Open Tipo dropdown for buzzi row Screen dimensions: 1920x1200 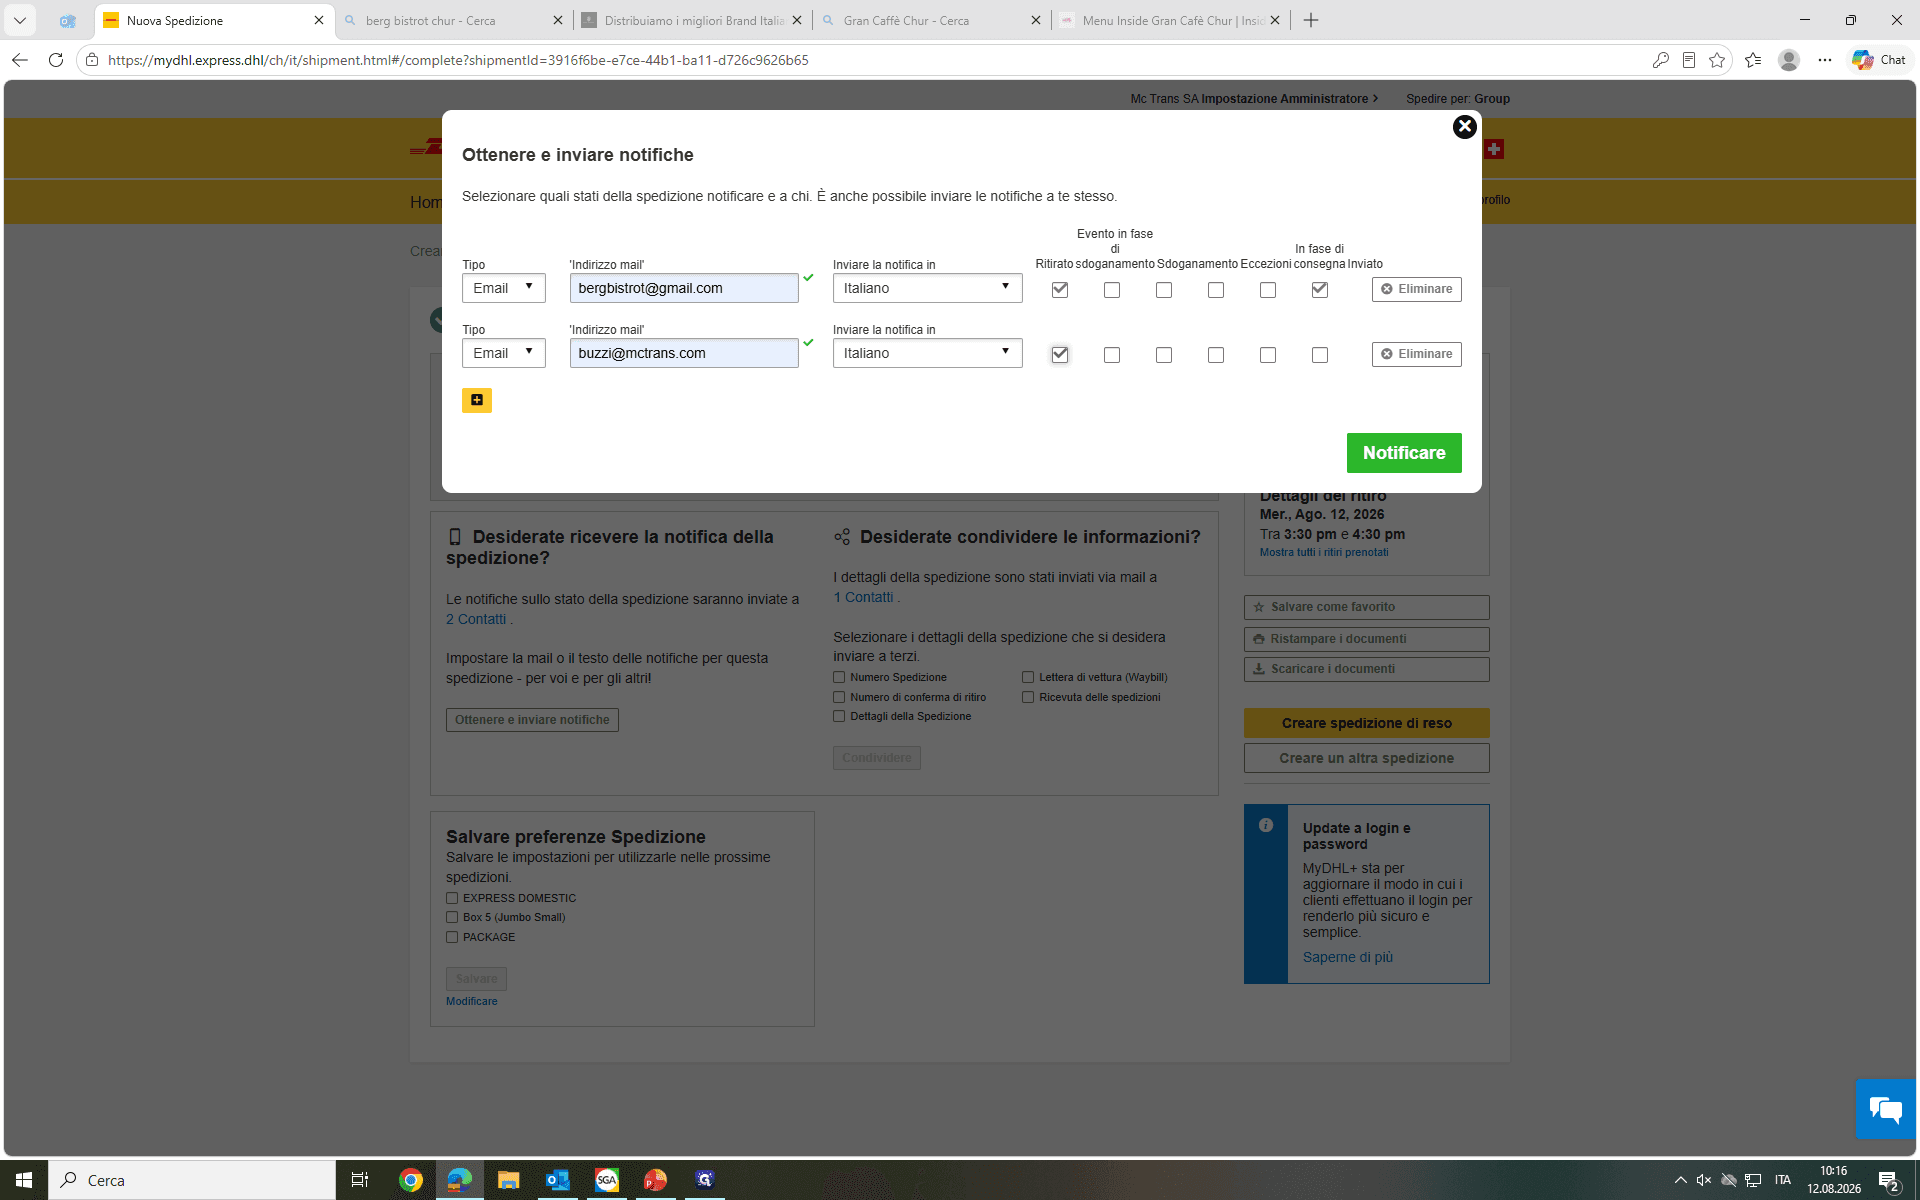tap(504, 353)
